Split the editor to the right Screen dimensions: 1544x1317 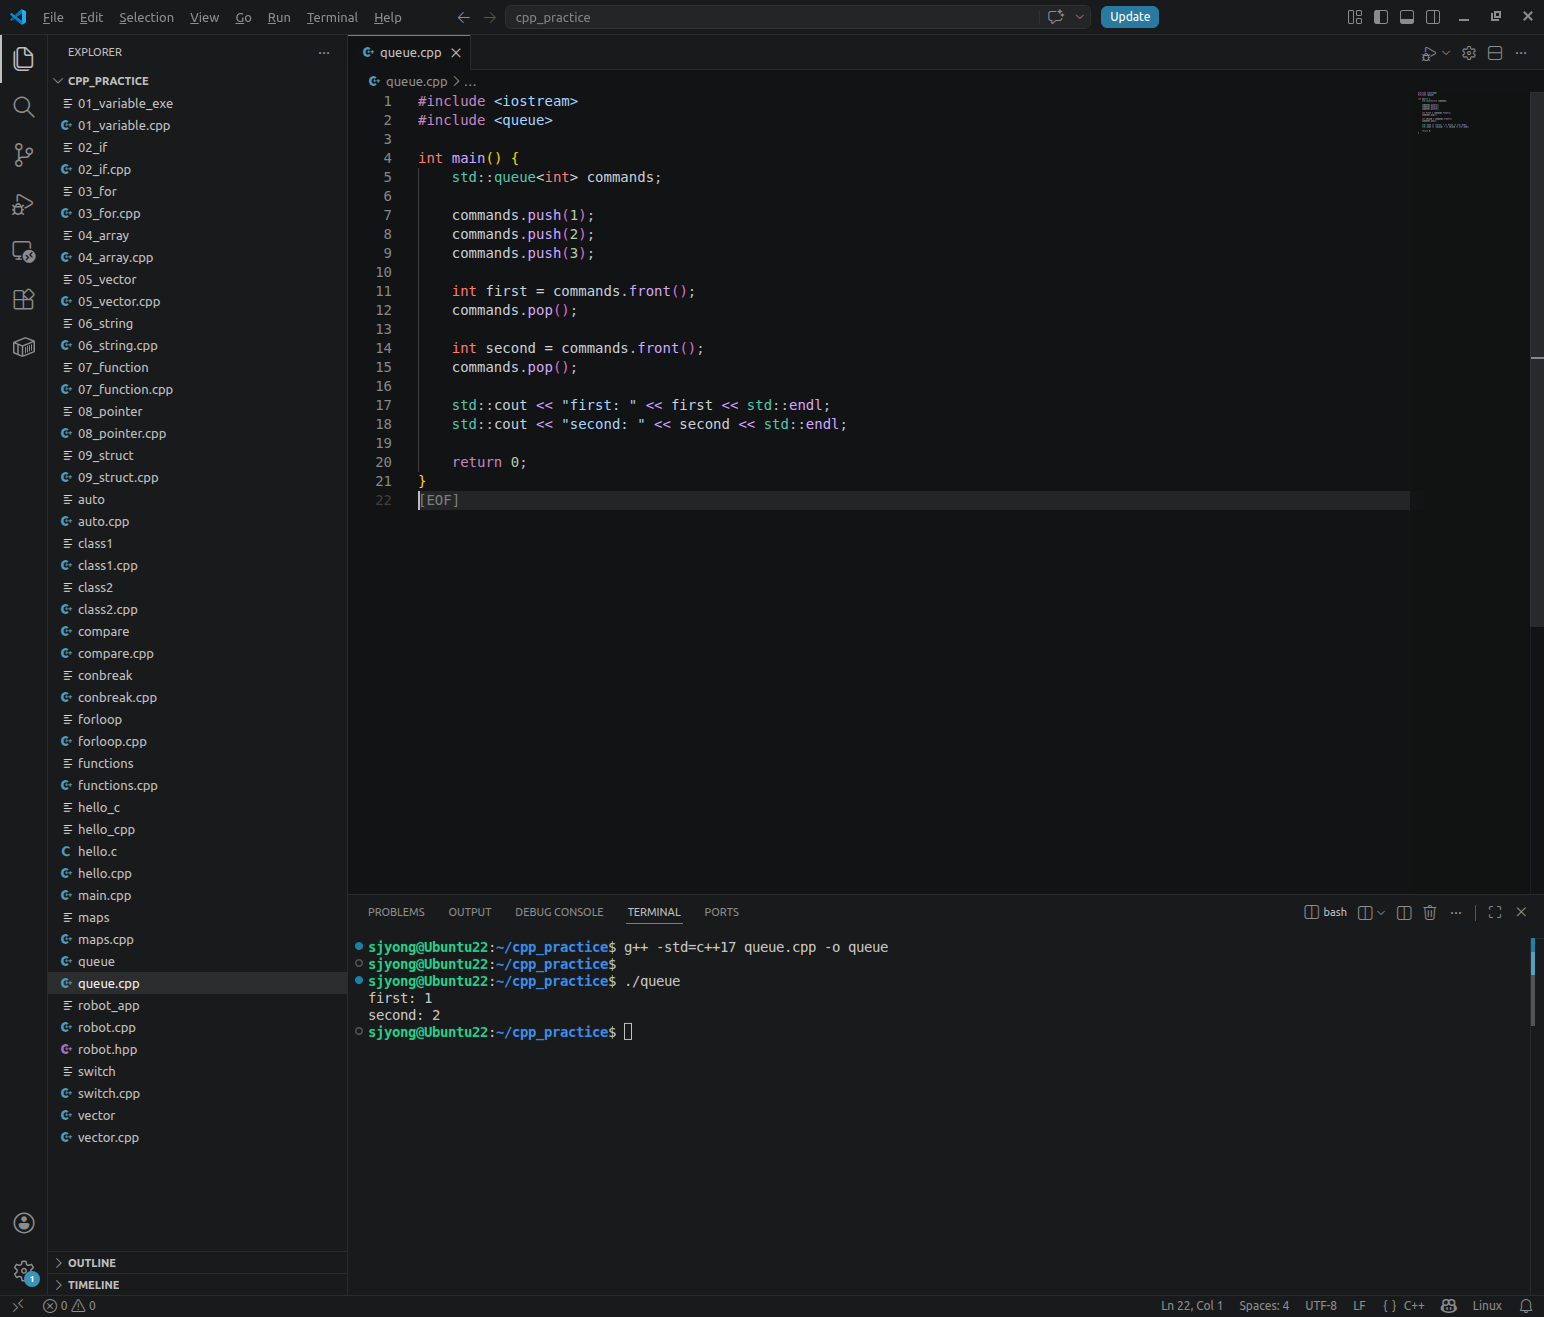click(1495, 53)
